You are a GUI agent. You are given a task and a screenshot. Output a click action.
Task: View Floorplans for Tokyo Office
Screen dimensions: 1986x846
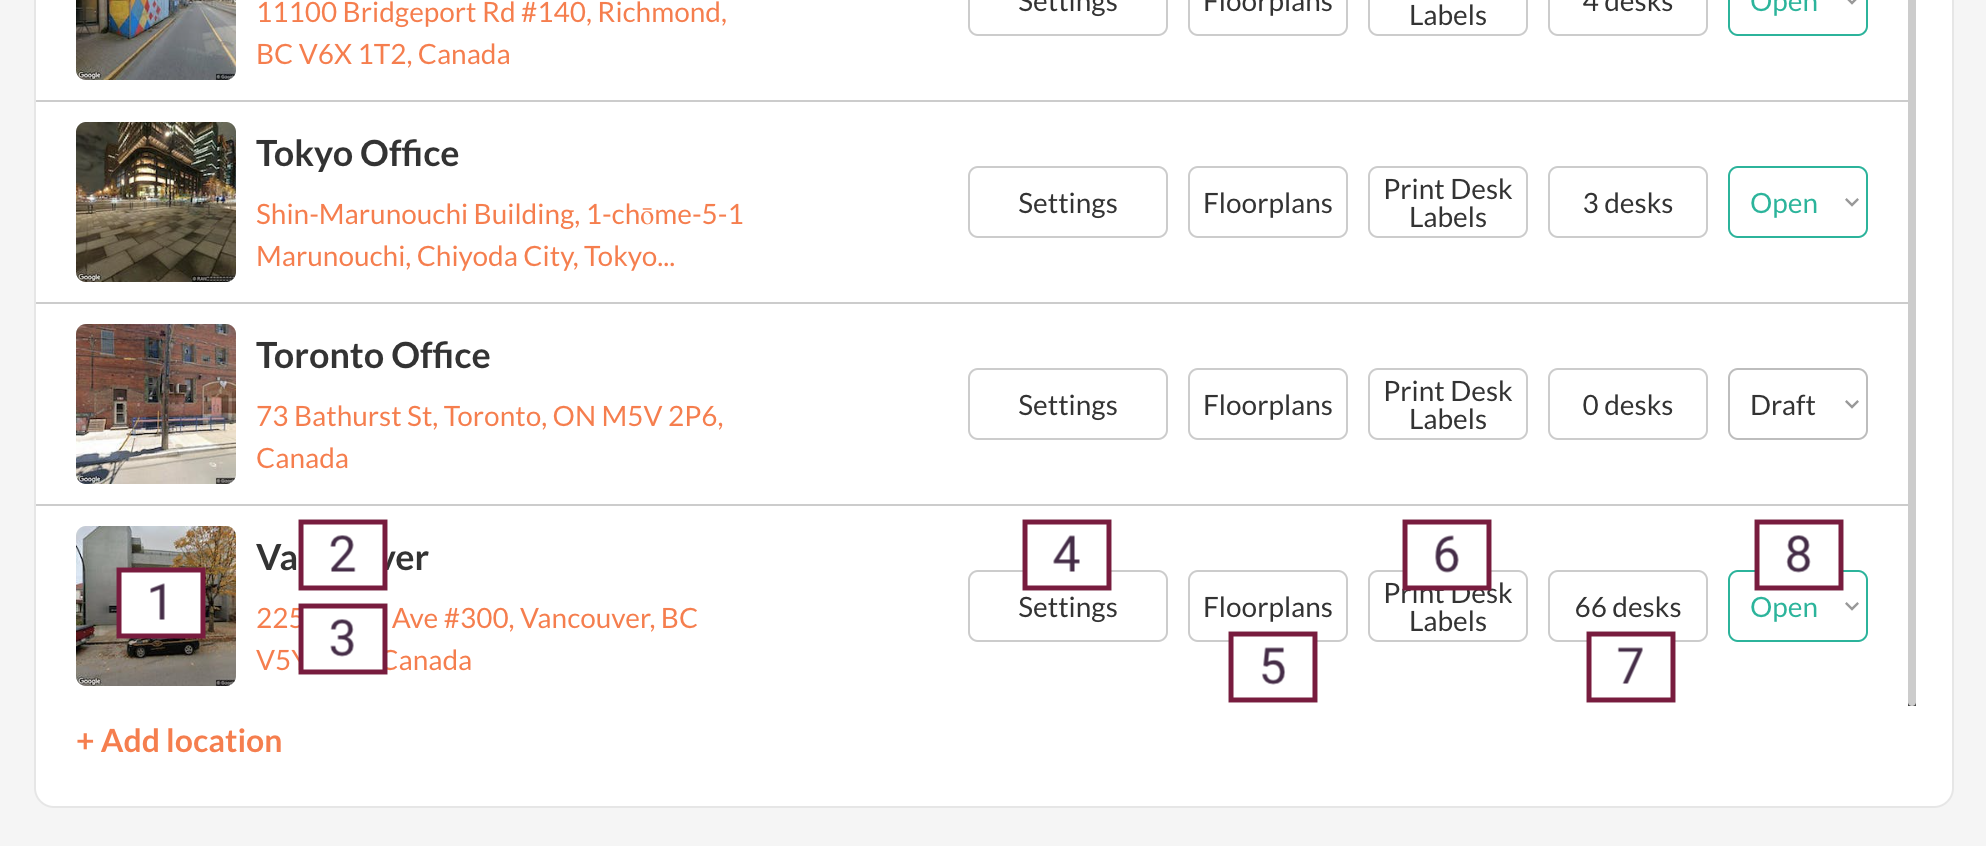(1267, 202)
